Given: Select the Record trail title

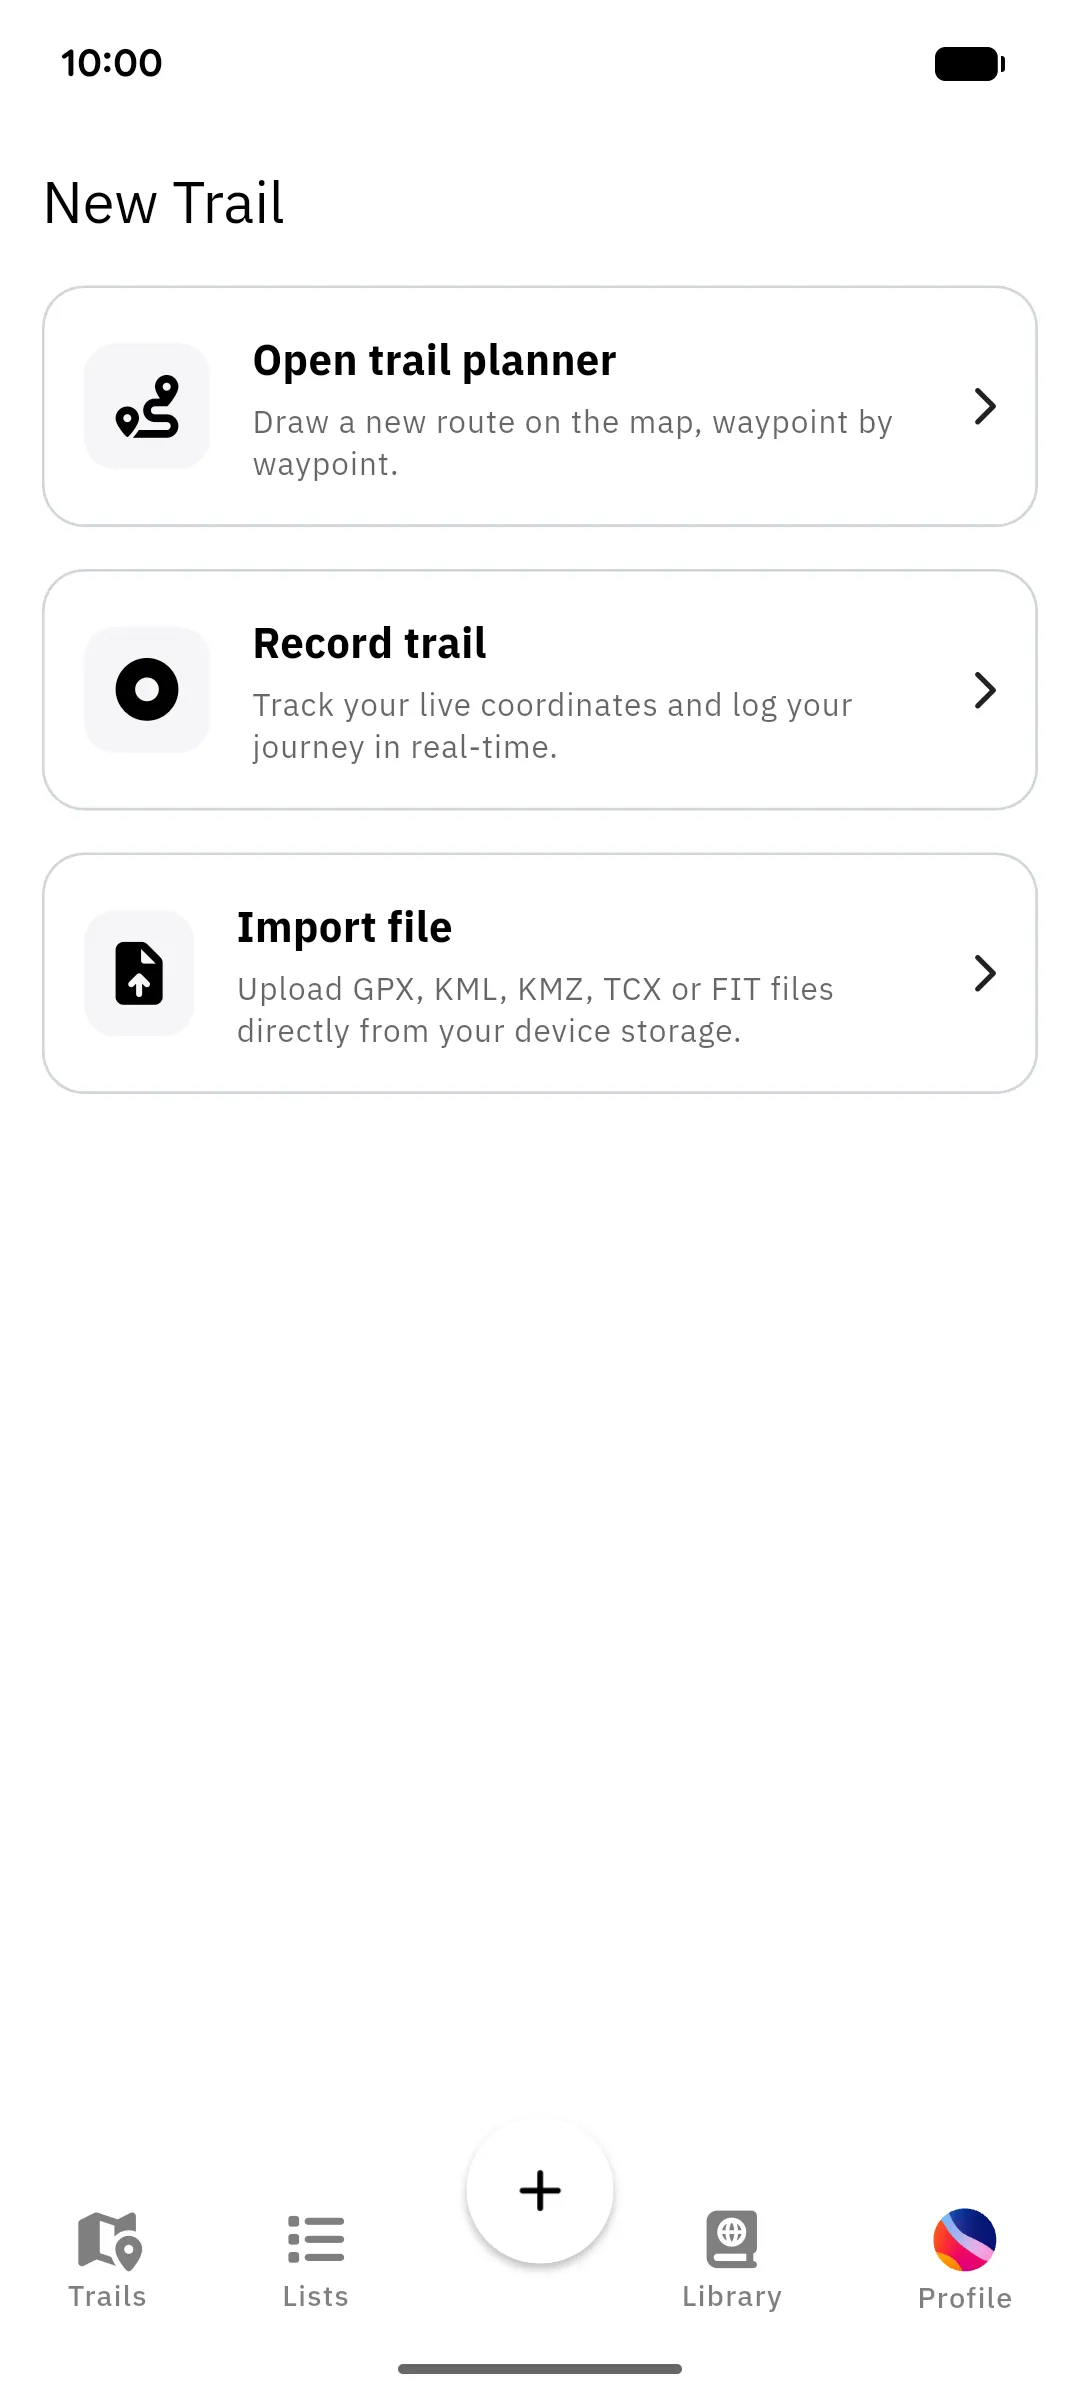Looking at the screenshot, I should tap(369, 644).
